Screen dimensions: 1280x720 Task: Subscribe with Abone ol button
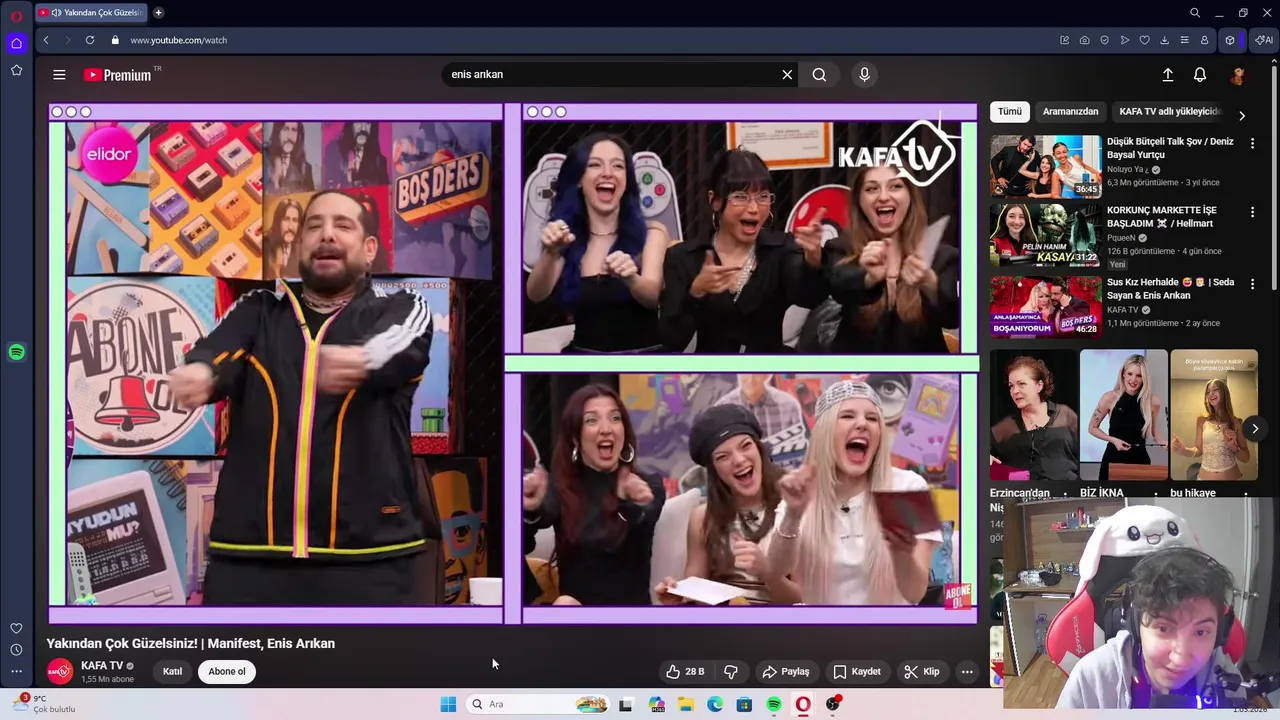coord(227,671)
